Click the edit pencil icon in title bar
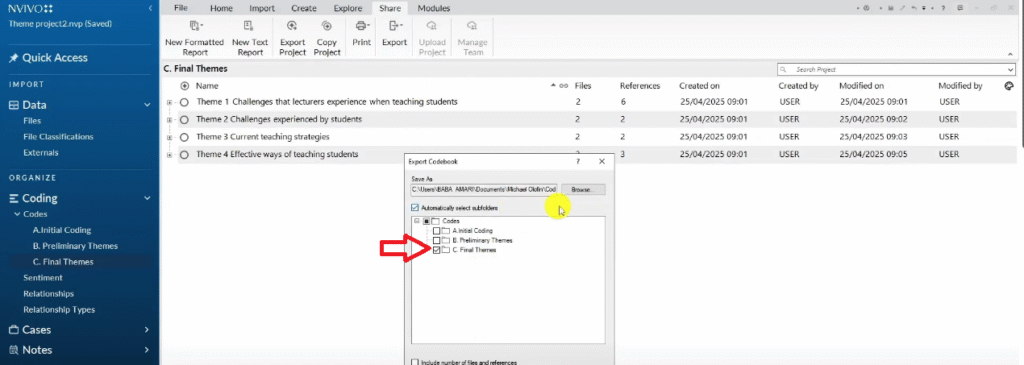 (903, 8)
